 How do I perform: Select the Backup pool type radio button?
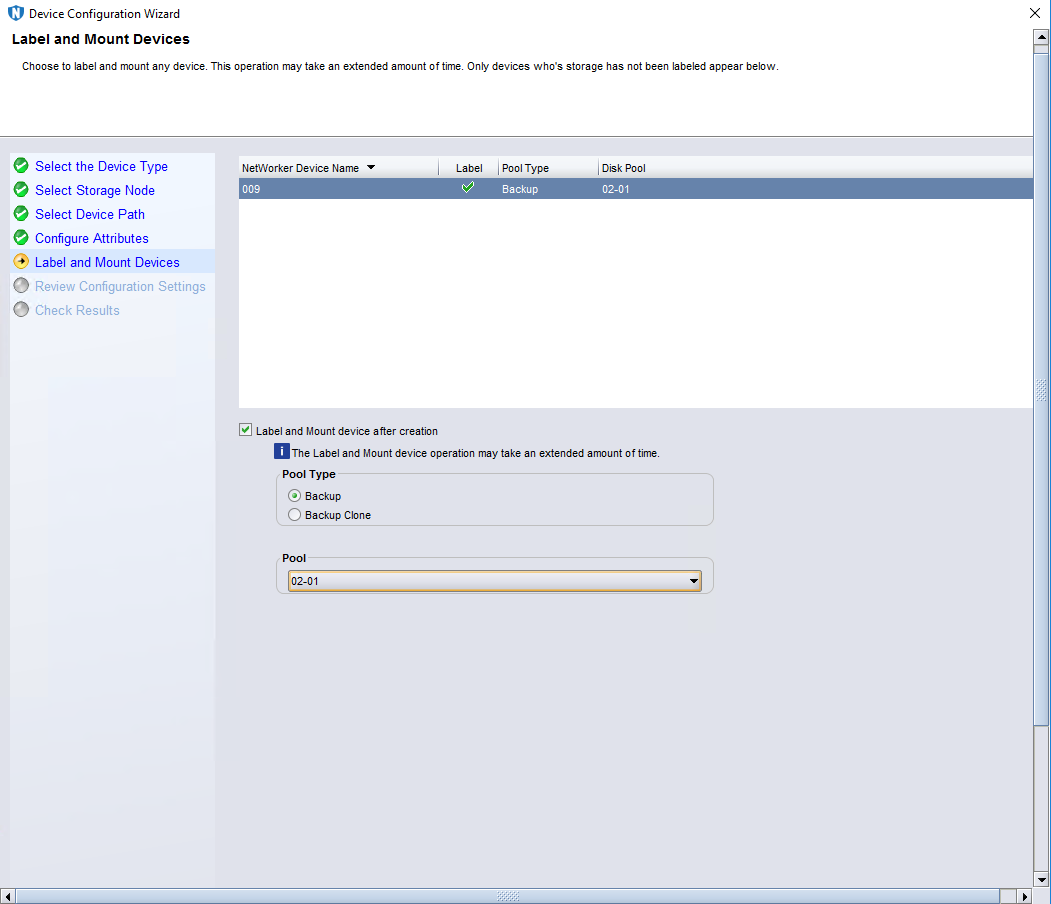[x=294, y=496]
